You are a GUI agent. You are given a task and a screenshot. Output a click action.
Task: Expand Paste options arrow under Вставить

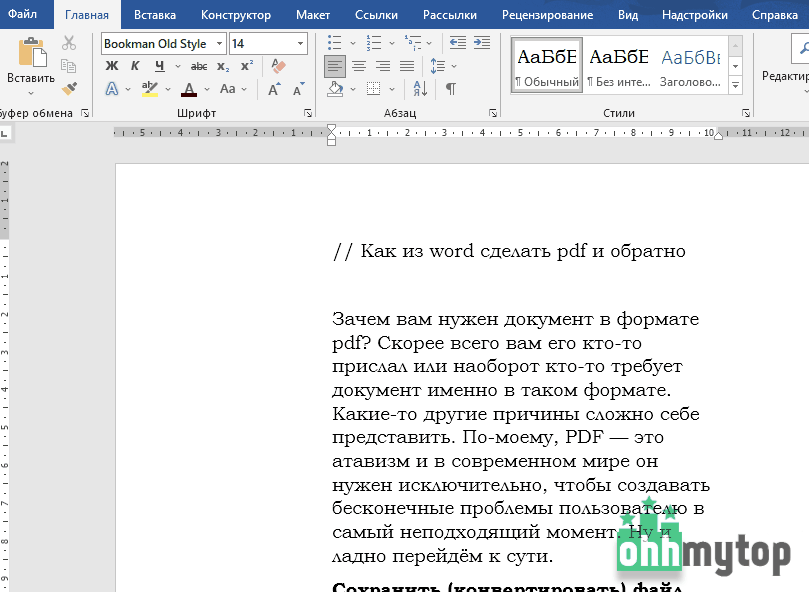(x=31, y=93)
